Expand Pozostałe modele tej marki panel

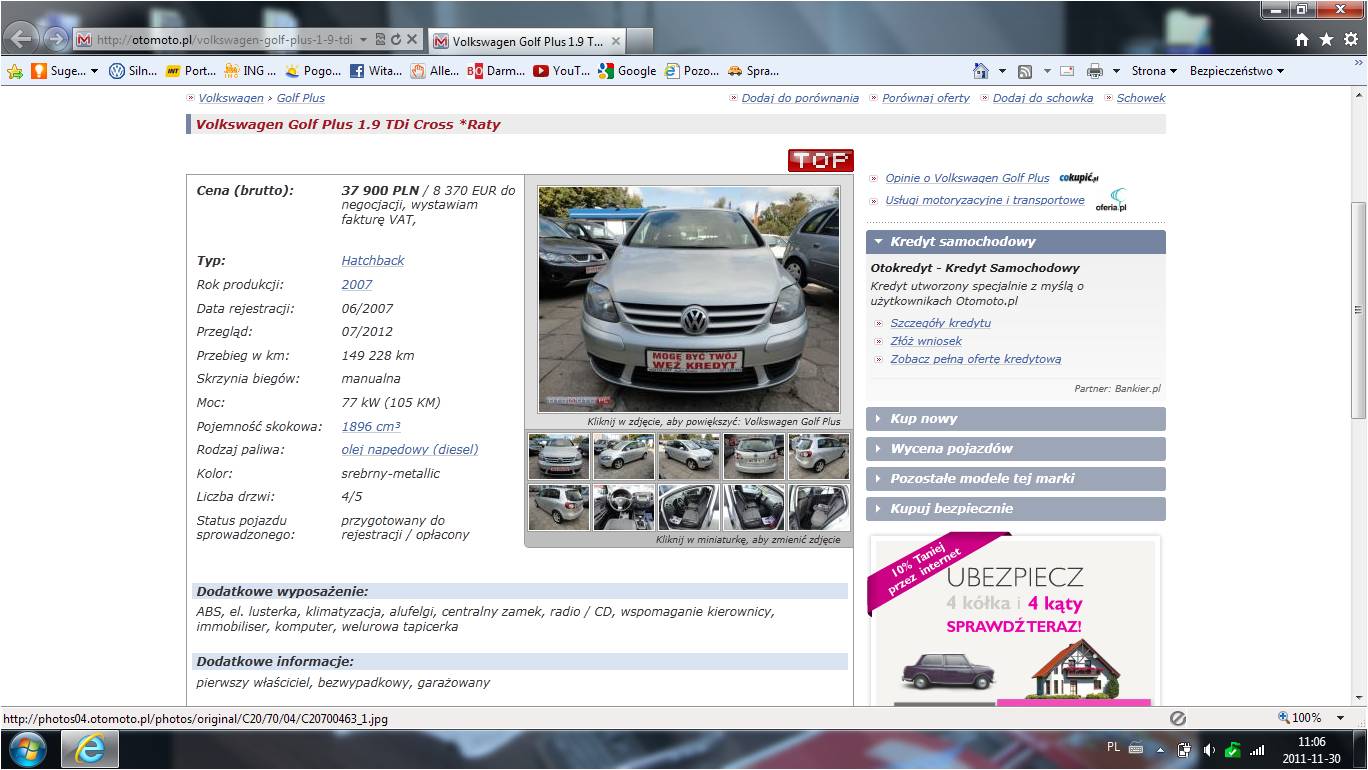coord(1015,479)
